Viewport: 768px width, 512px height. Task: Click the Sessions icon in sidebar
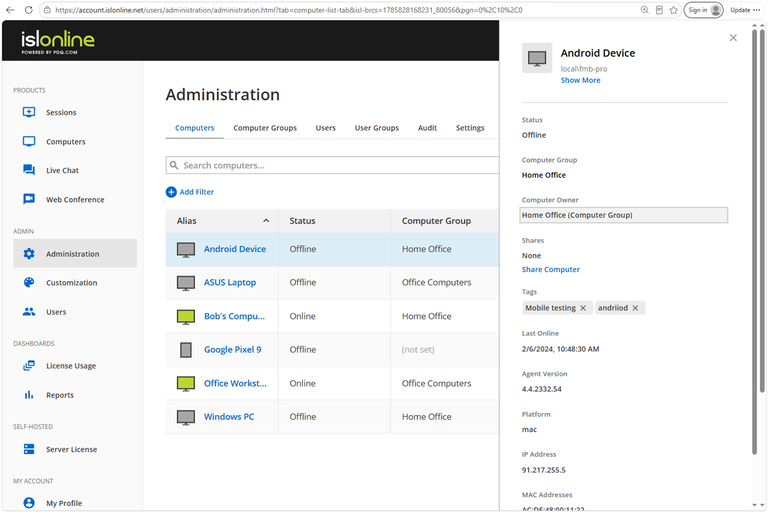tap(29, 112)
